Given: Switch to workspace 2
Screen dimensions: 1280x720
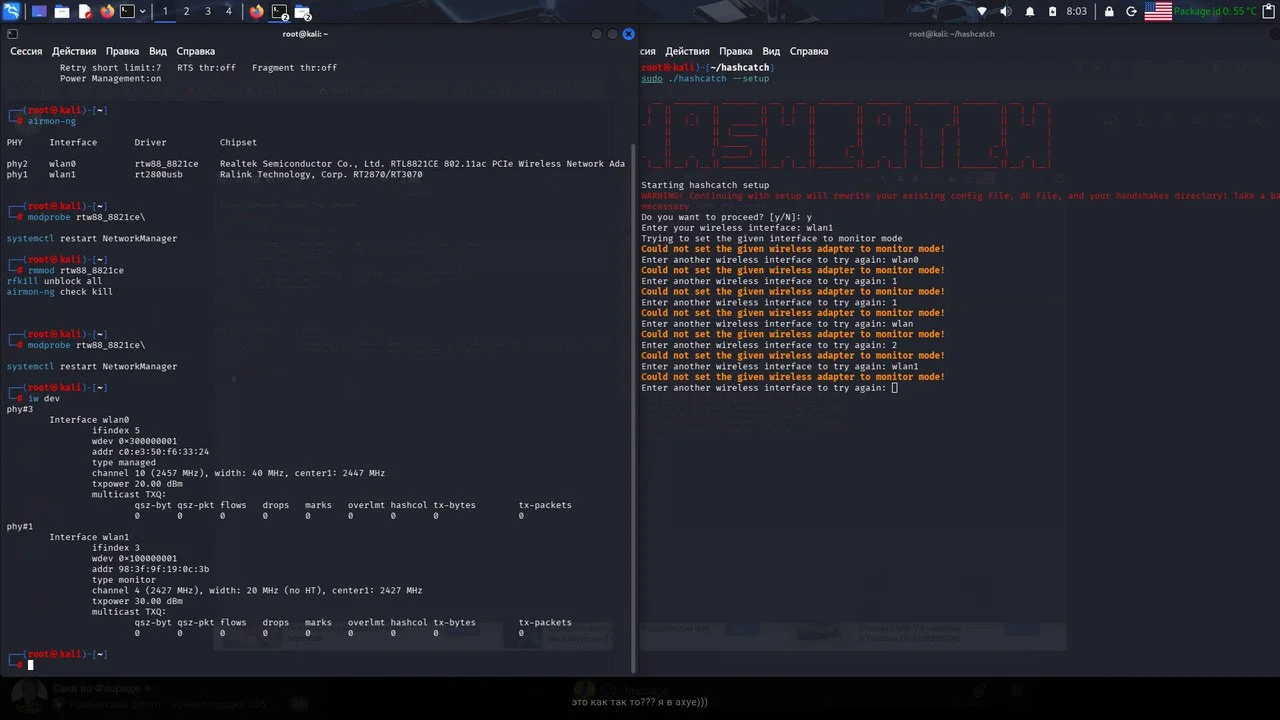Looking at the screenshot, I should 186,11.
